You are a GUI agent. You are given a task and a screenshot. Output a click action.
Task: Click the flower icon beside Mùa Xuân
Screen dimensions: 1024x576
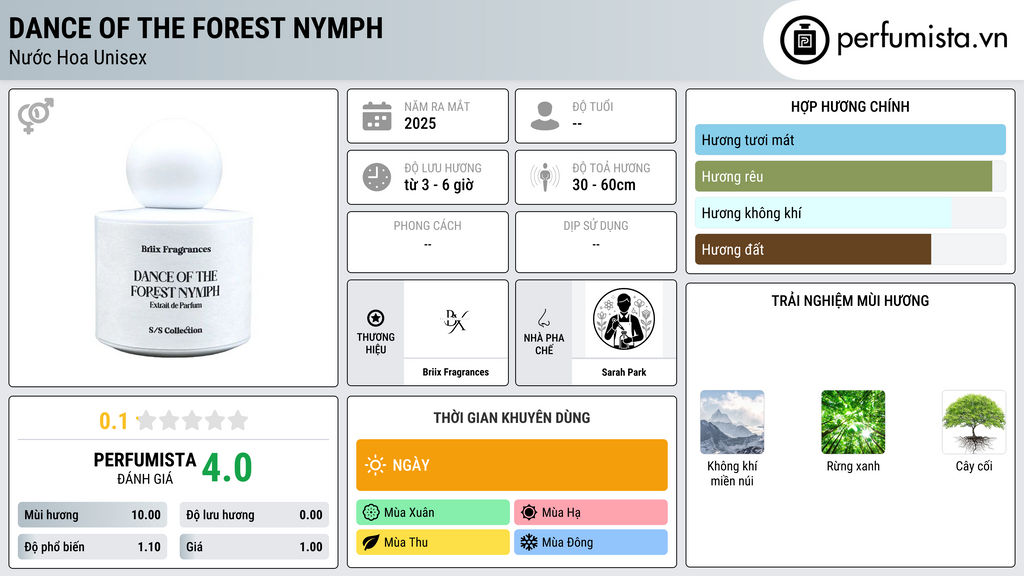point(371,513)
